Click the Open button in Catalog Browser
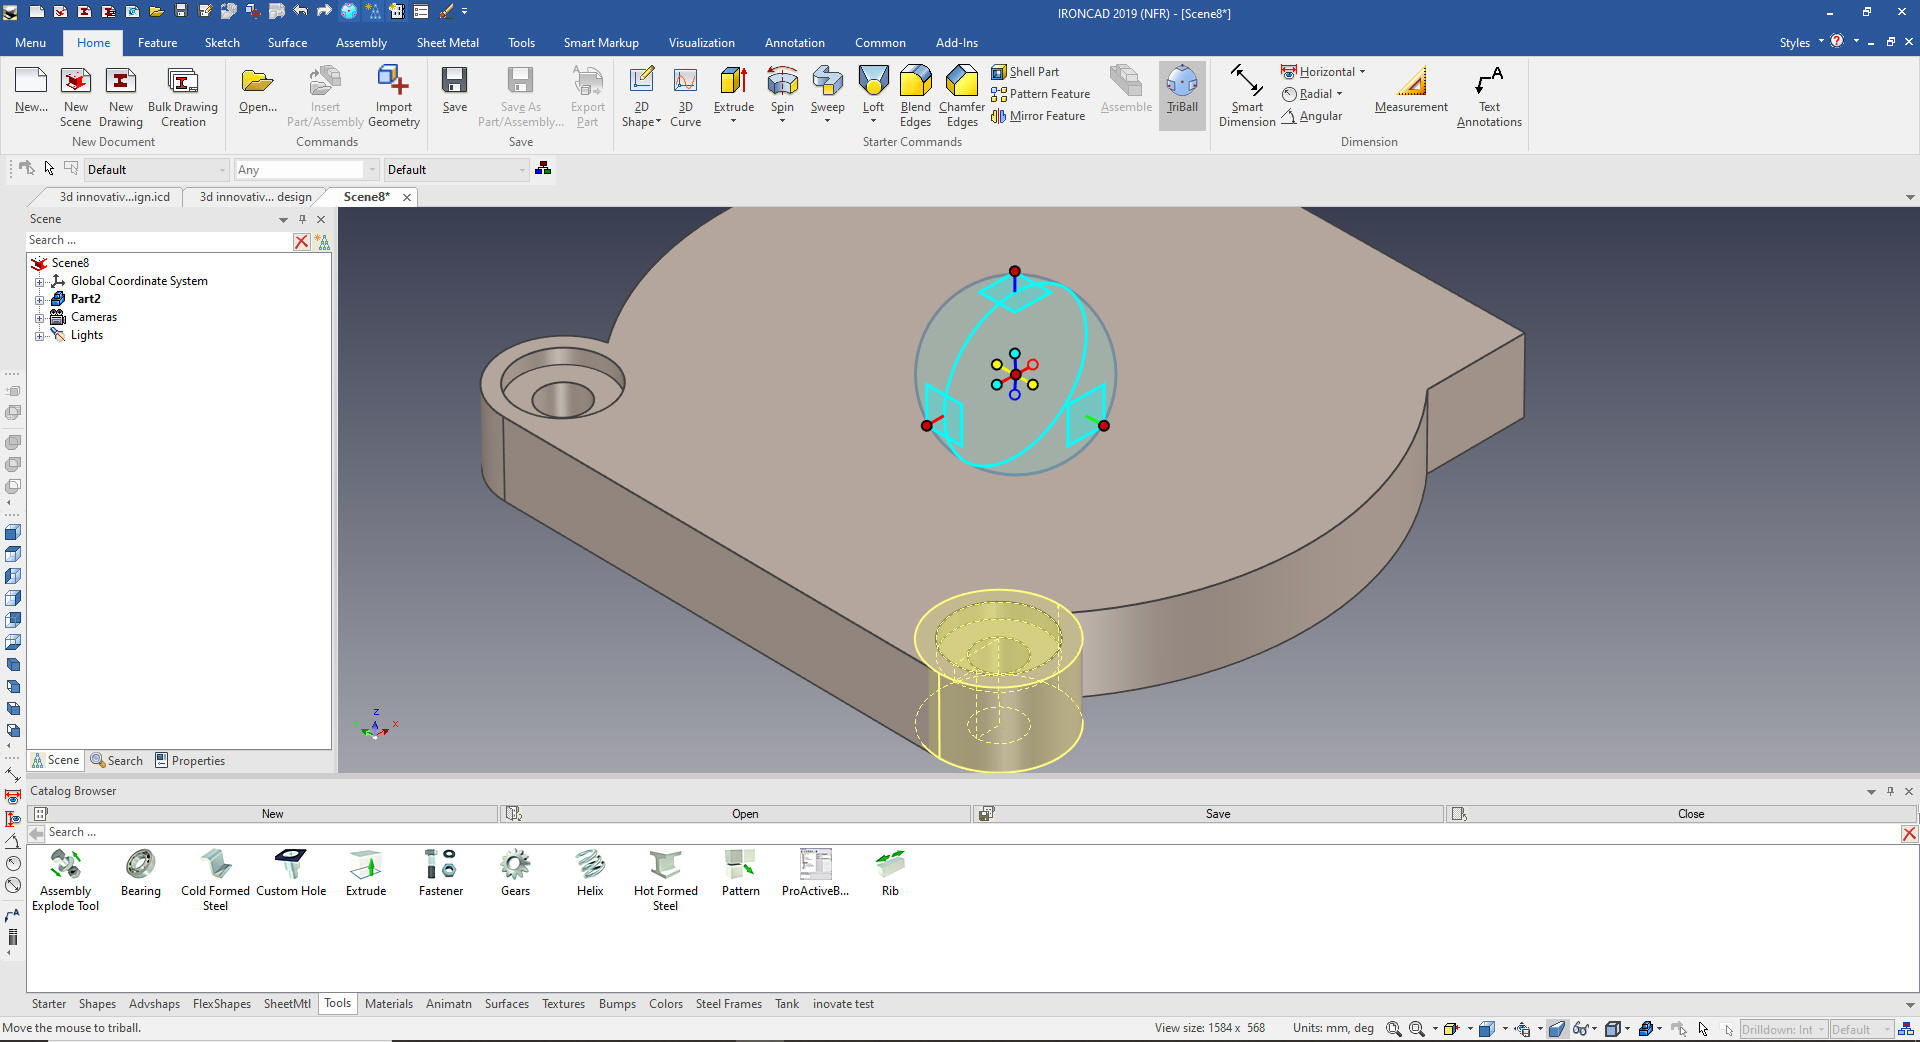Screen dimensions: 1920x1042 click(x=744, y=814)
